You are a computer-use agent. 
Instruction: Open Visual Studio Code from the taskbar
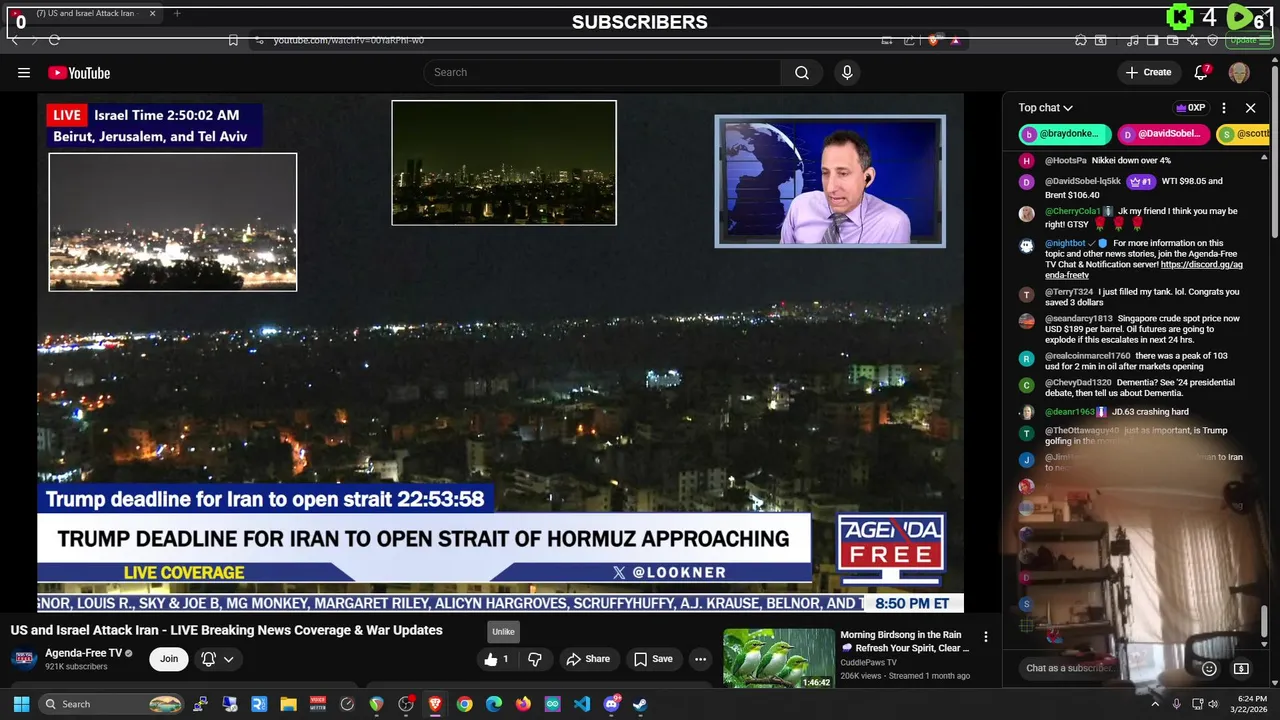tap(582, 704)
